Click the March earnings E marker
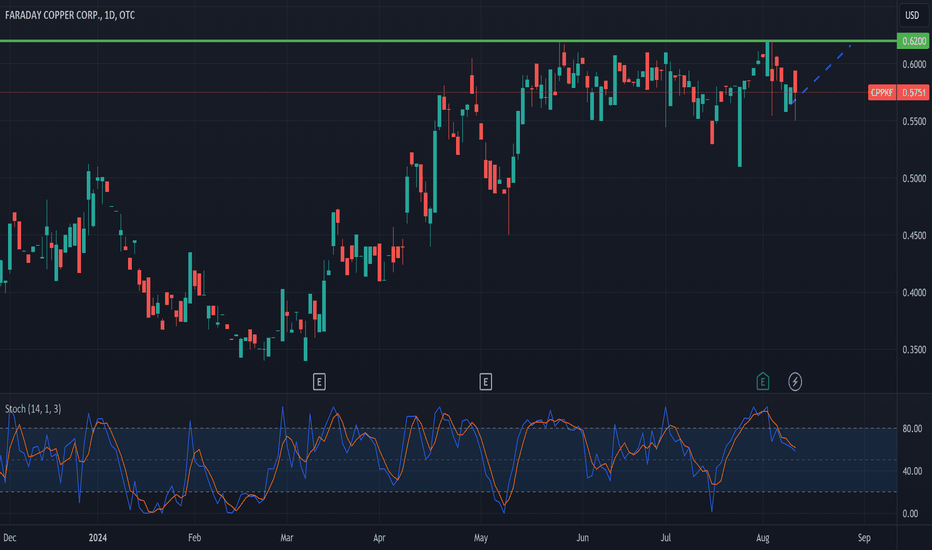The image size is (932, 550). (x=319, y=382)
